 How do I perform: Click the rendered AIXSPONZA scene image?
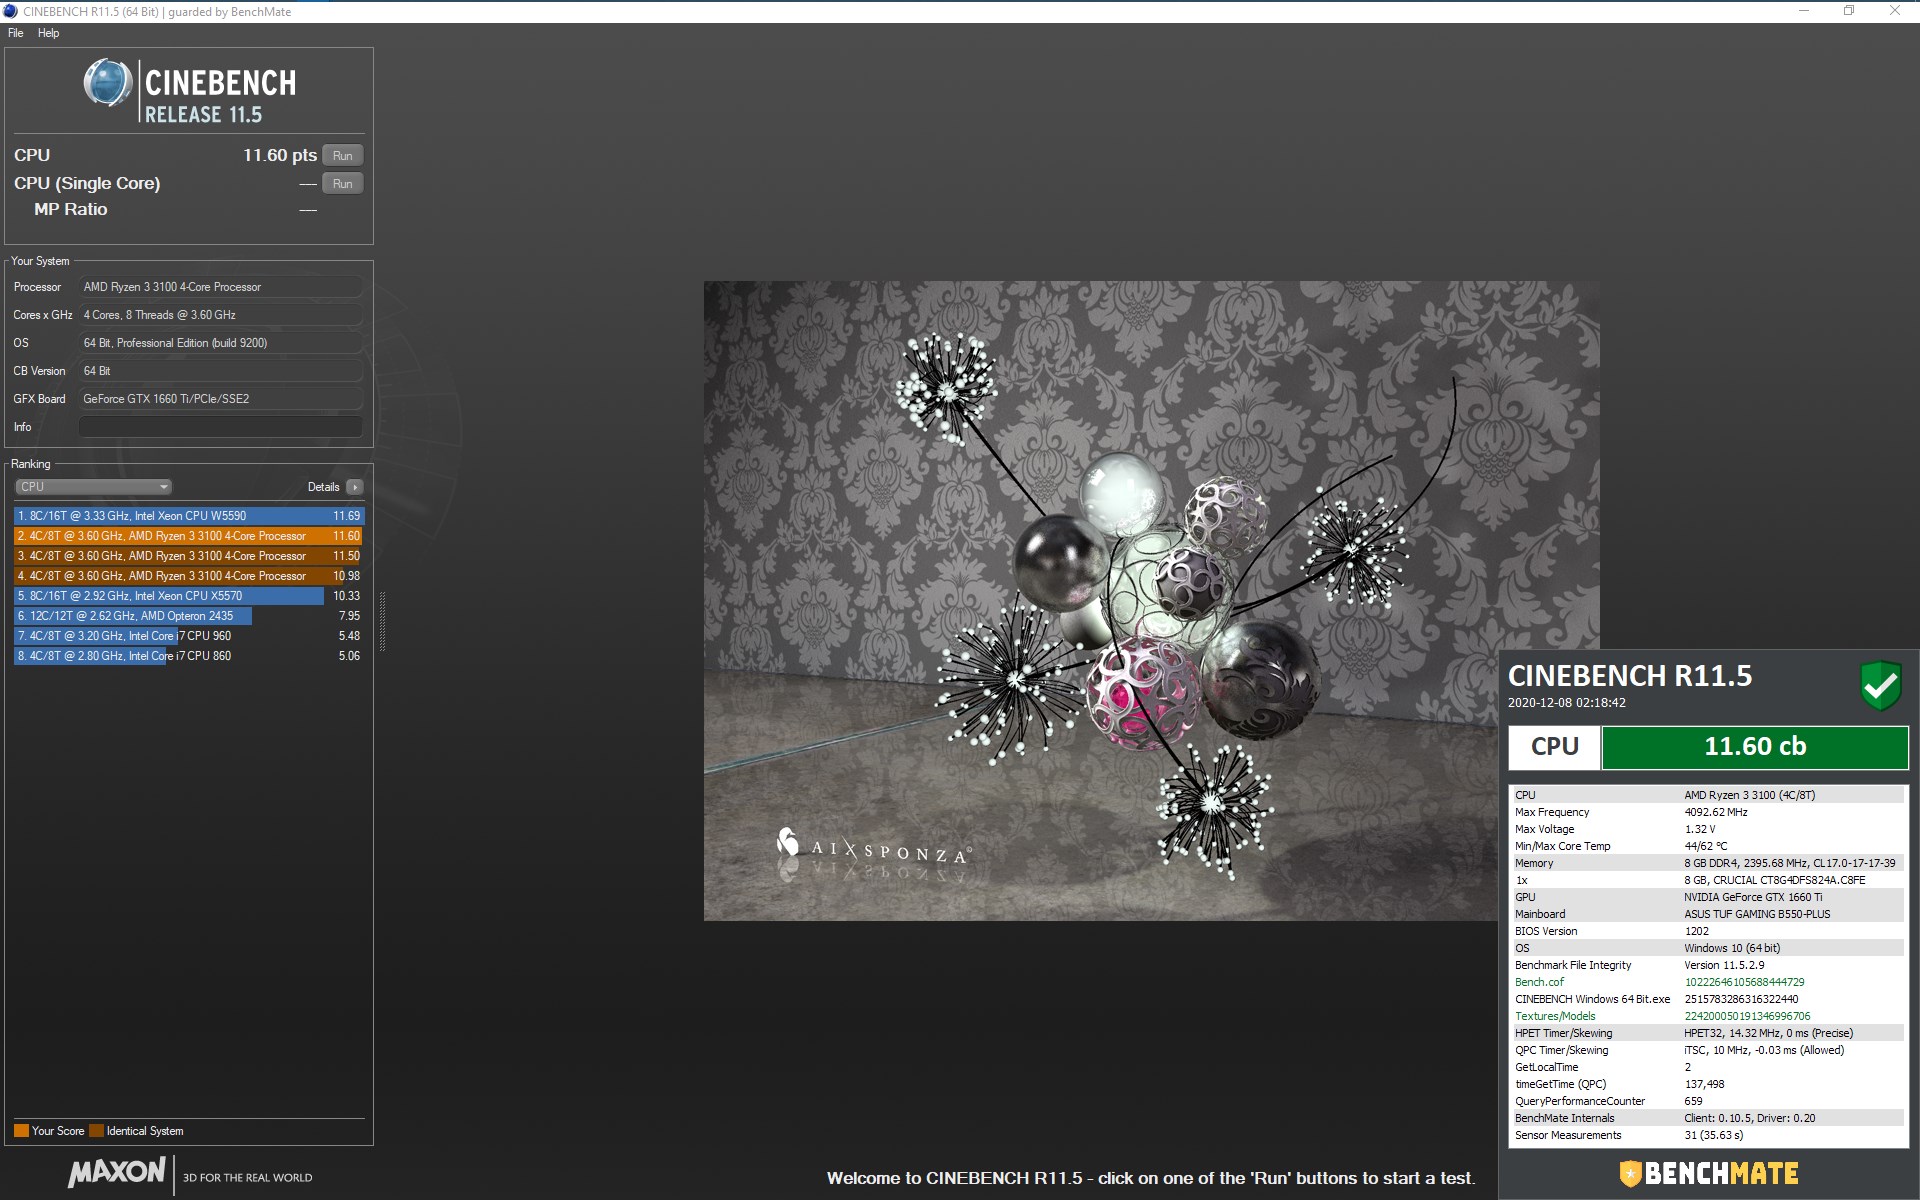(x=1151, y=600)
